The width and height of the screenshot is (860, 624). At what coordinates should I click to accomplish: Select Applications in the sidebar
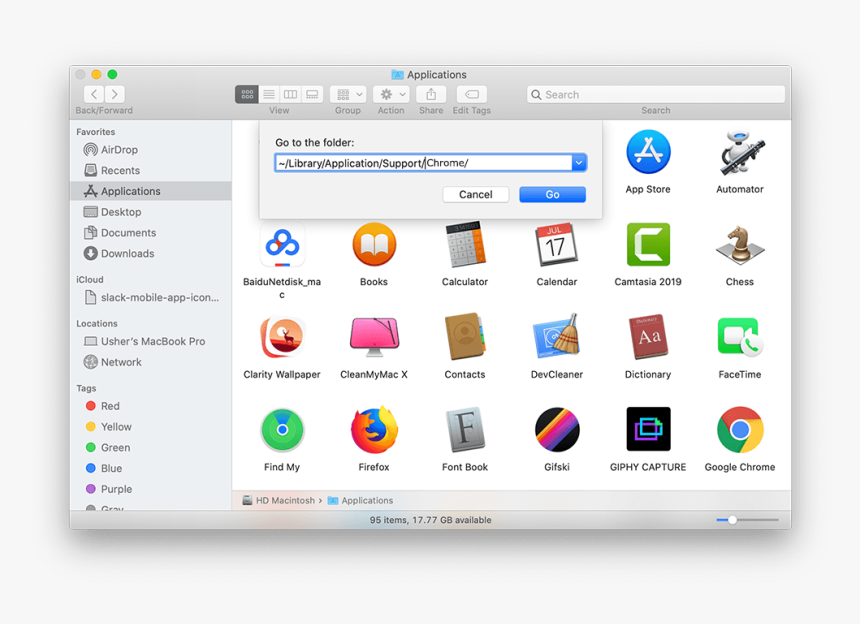pos(151,191)
